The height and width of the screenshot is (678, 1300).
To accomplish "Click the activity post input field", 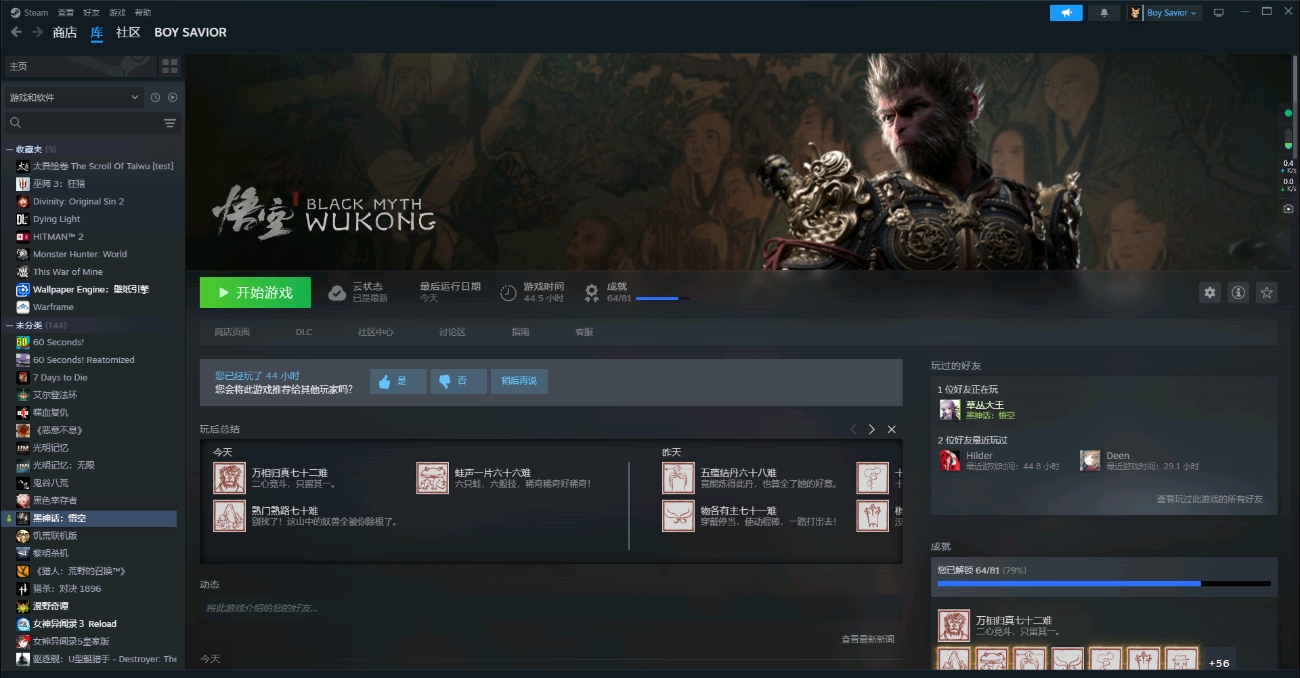I will point(550,608).
